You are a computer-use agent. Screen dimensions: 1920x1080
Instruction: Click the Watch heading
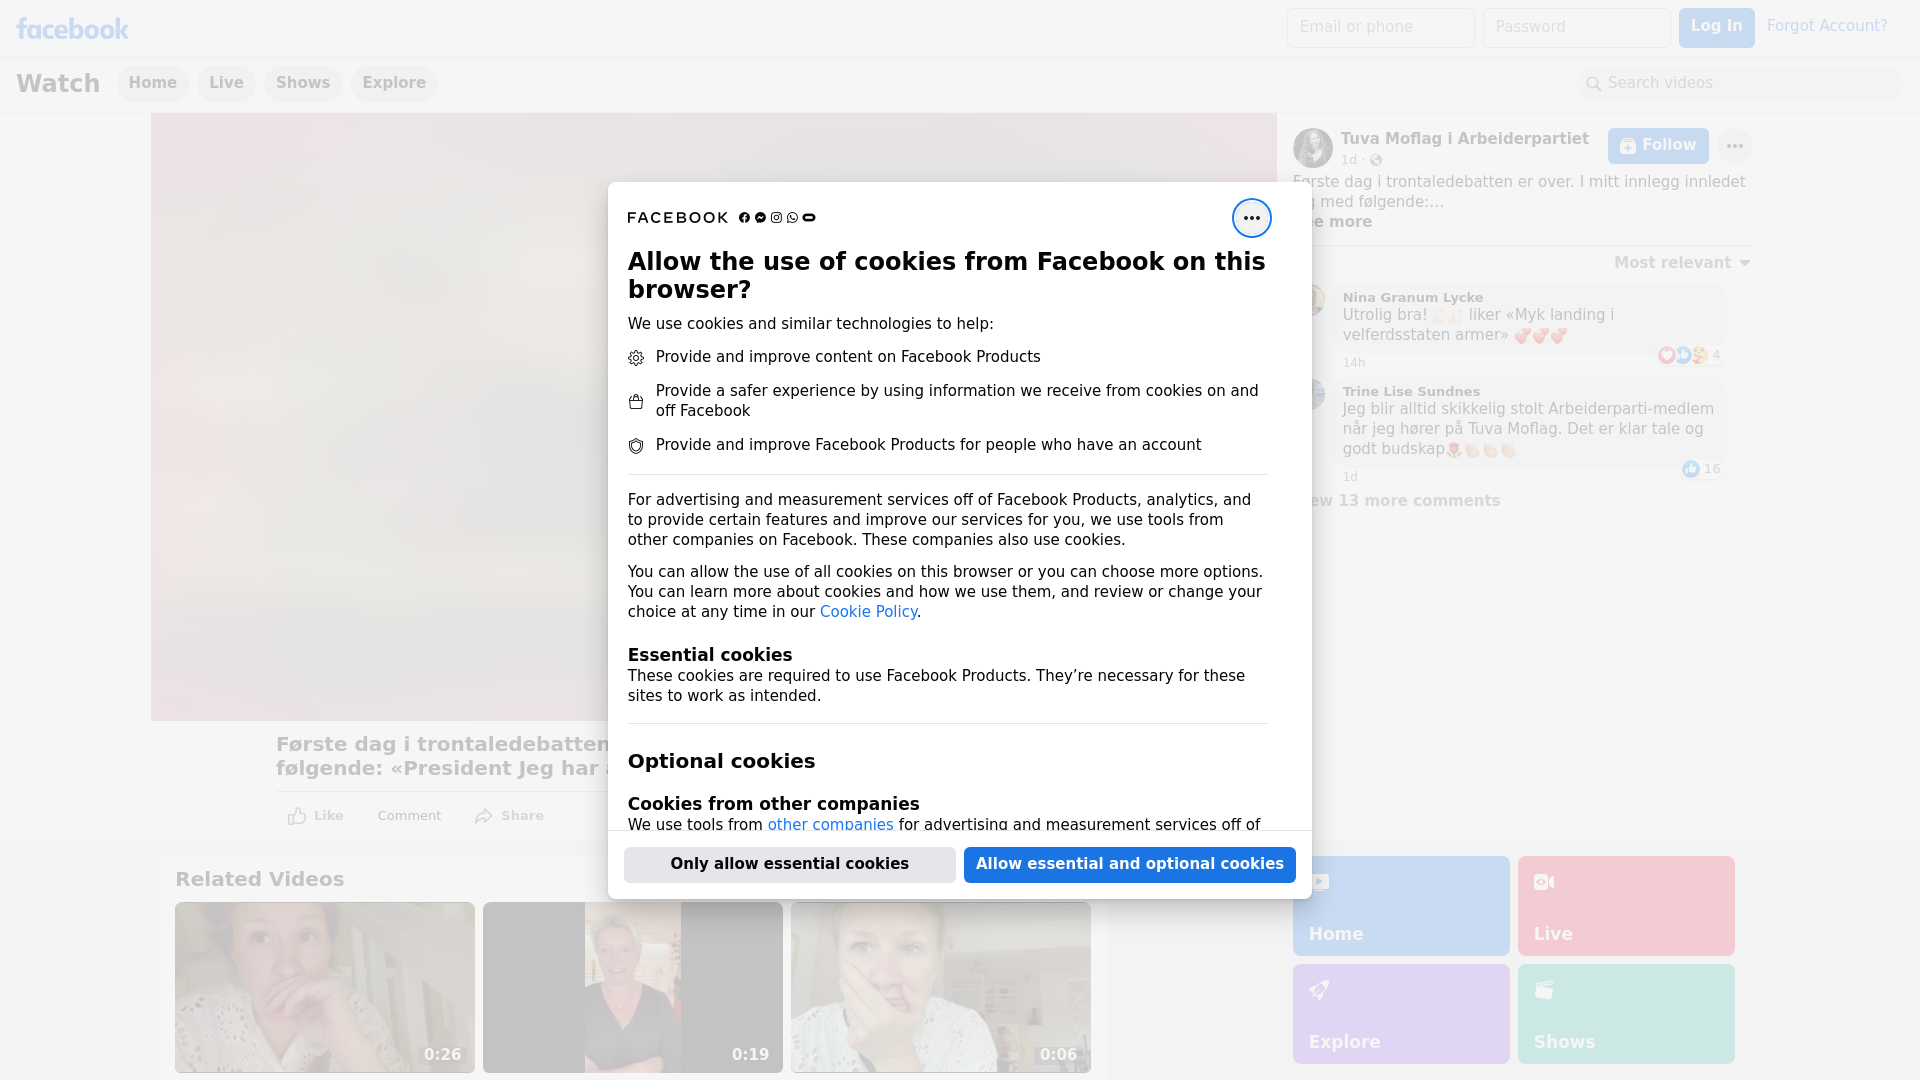[58, 83]
